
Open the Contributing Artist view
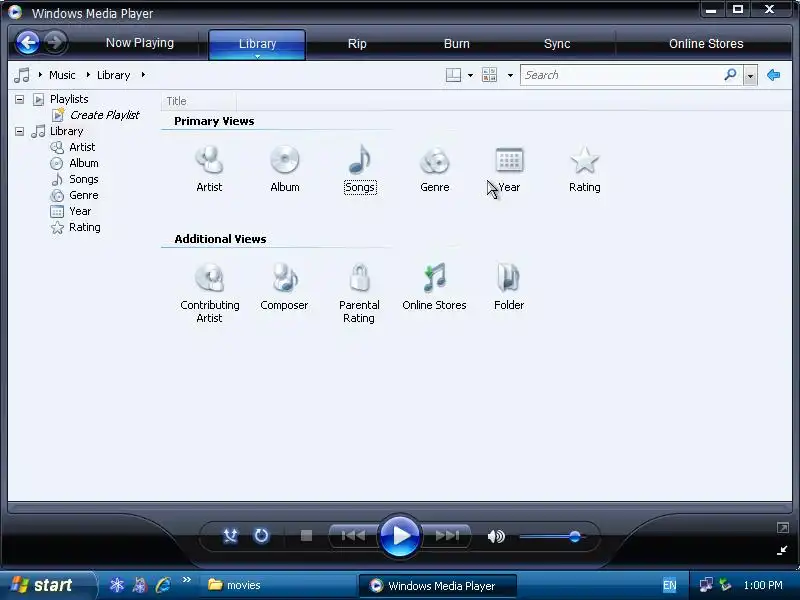[209, 293]
